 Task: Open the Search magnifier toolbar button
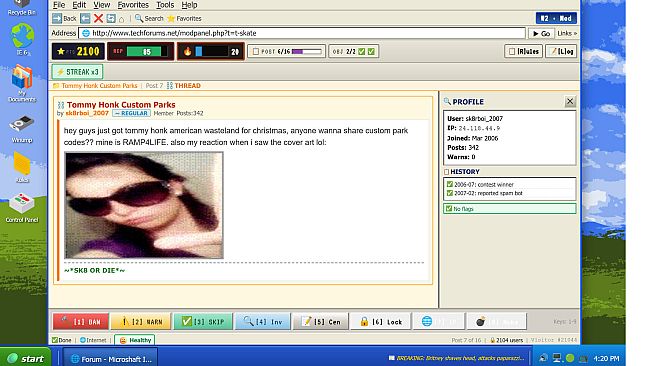pos(149,18)
